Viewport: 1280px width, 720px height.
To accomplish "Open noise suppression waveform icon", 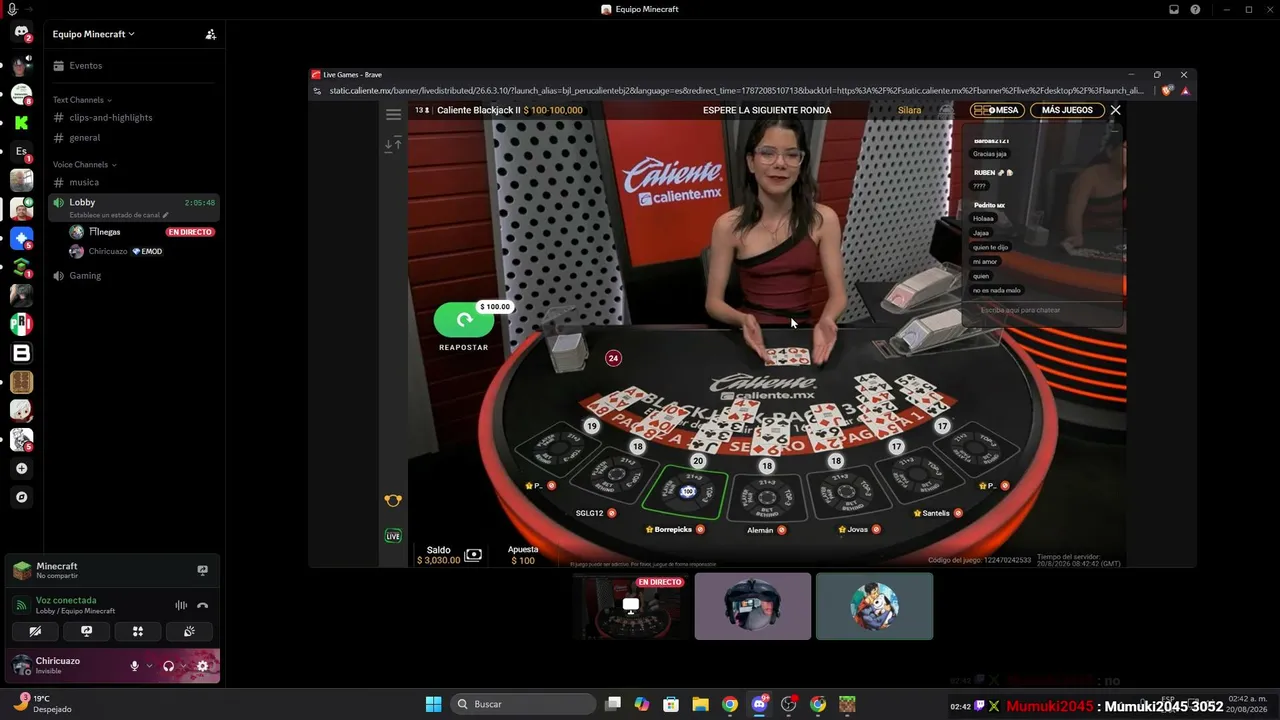I will [x=181, y=605].
